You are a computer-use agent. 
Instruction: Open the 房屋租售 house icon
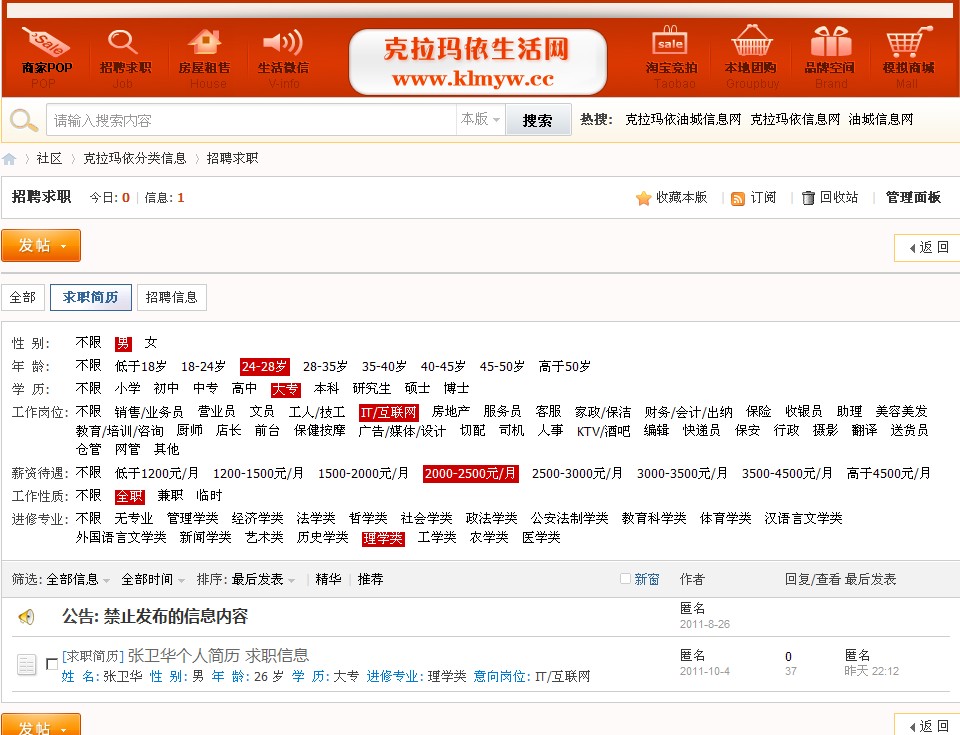(204, 43)
